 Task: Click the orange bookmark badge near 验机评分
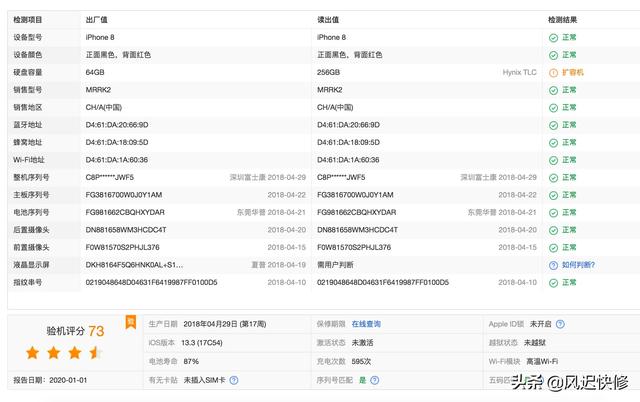point(131,322)
